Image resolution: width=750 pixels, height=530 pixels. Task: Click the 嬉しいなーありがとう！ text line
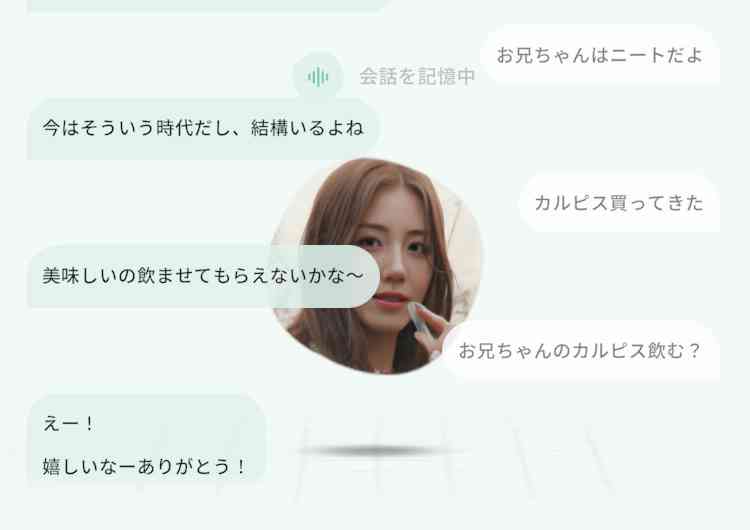coord(144,466)
